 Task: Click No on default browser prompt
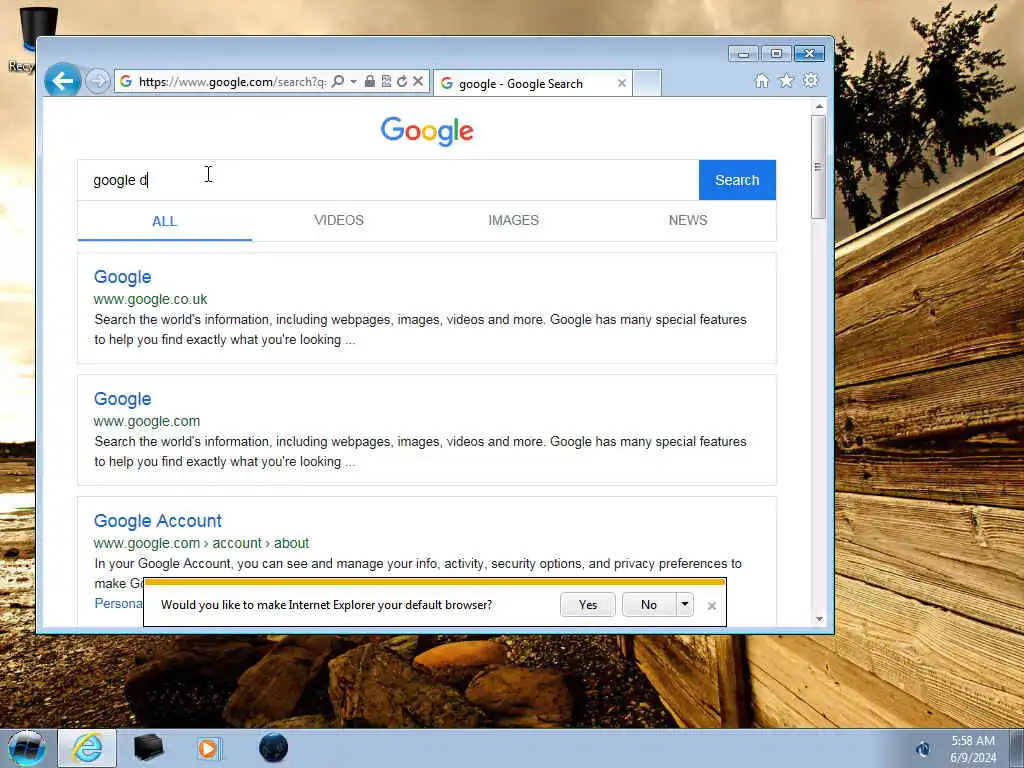tap(648, 605)
